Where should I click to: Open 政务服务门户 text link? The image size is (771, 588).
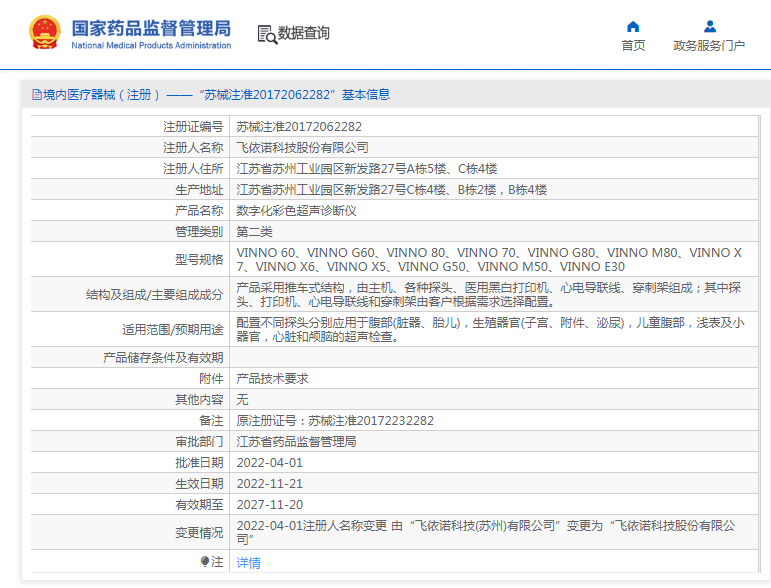(709, 46)
